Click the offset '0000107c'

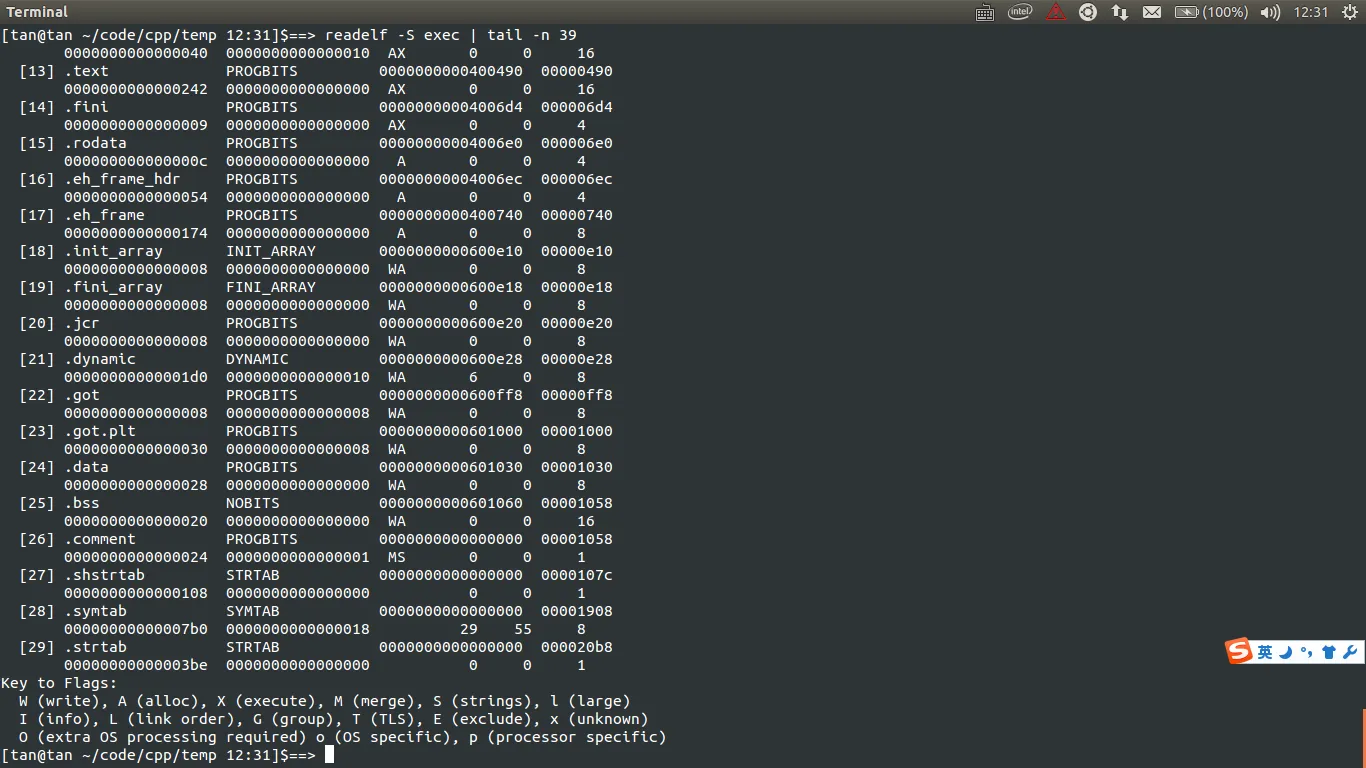pos(577,575)
